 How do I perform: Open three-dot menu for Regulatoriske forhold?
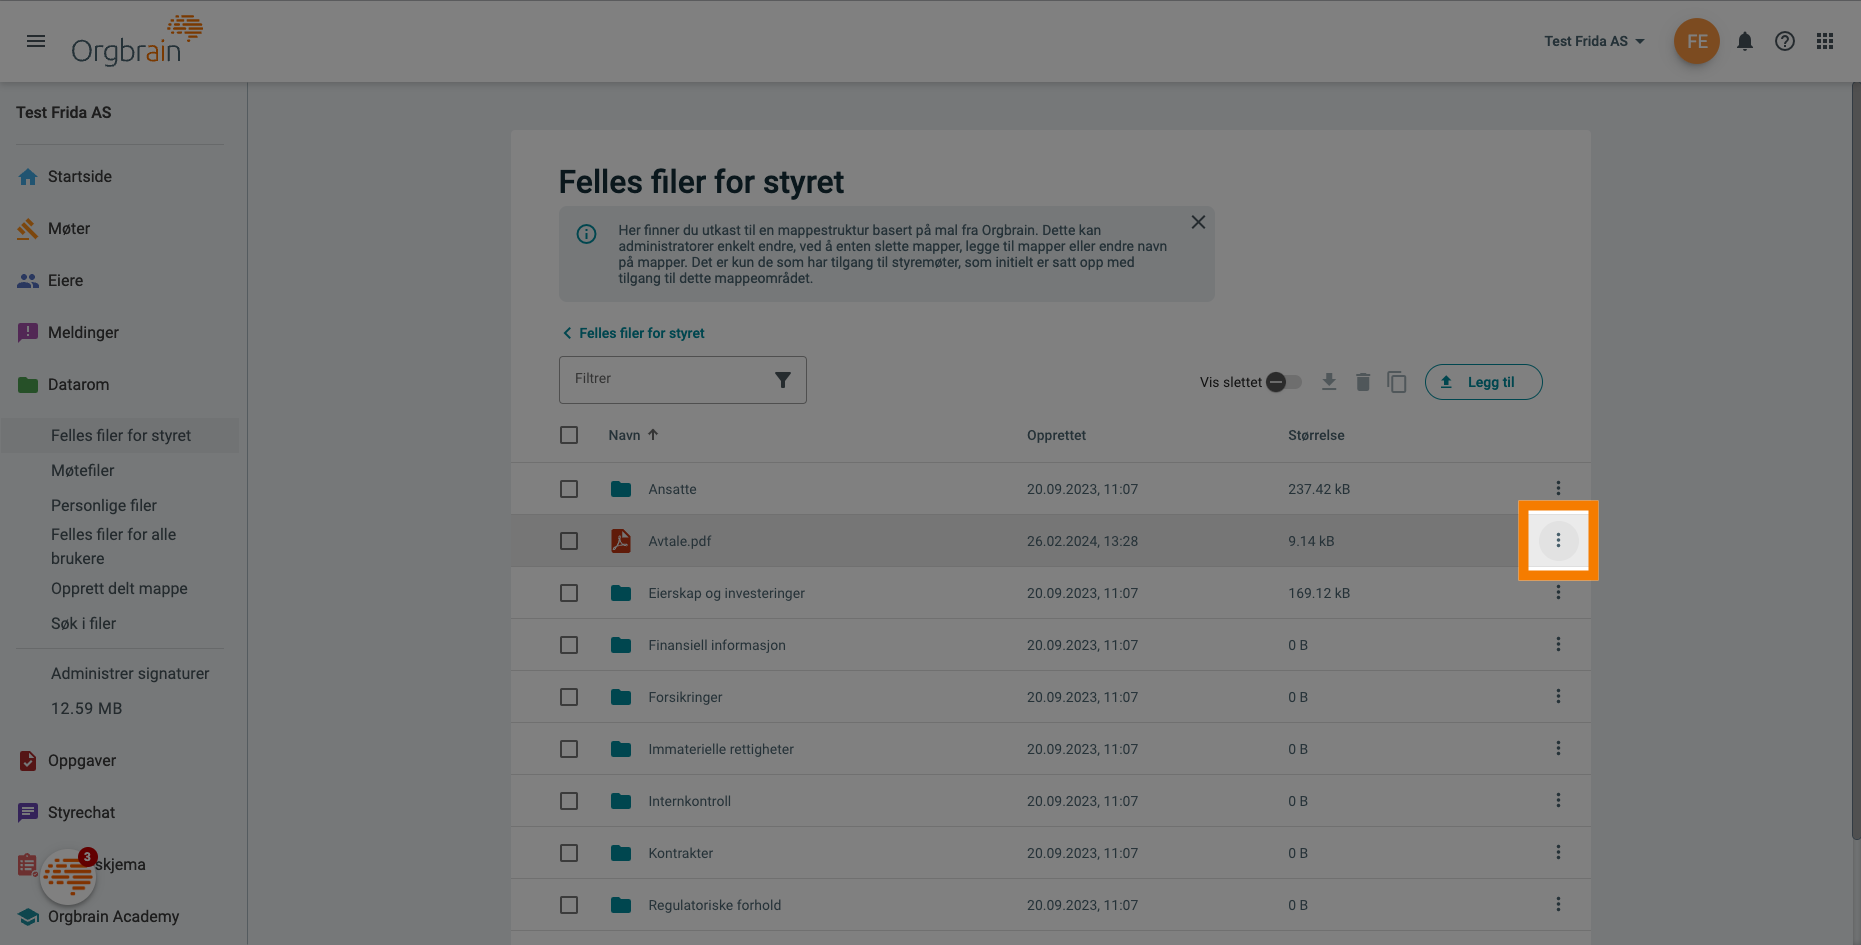[1558, 905]
